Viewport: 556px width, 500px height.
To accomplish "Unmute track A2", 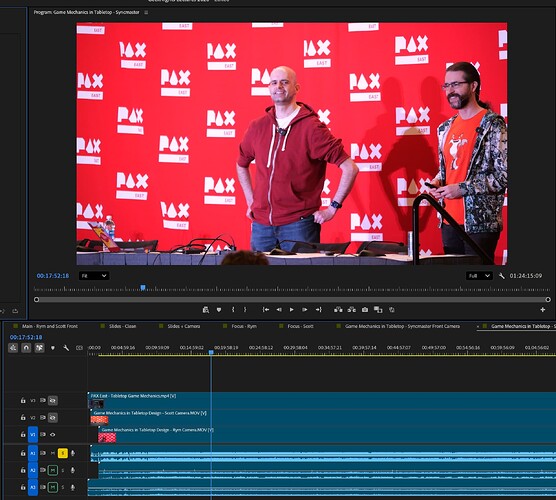I will pos(53,470).
